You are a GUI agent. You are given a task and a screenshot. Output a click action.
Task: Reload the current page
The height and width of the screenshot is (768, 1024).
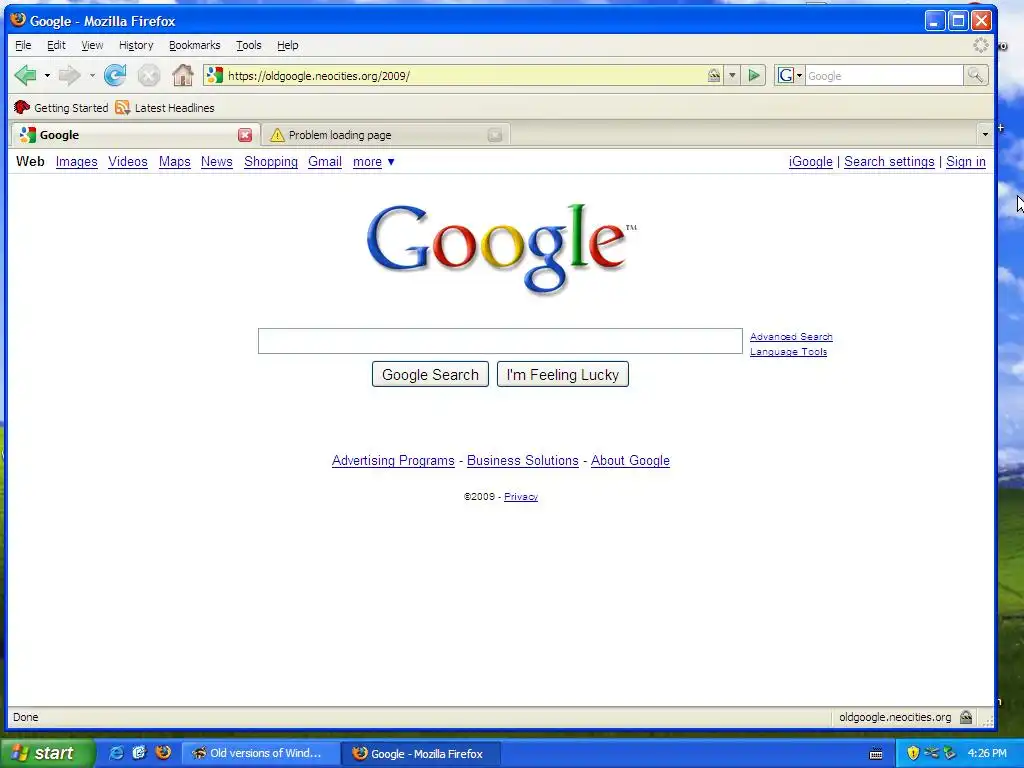click(x=116, y=76)
